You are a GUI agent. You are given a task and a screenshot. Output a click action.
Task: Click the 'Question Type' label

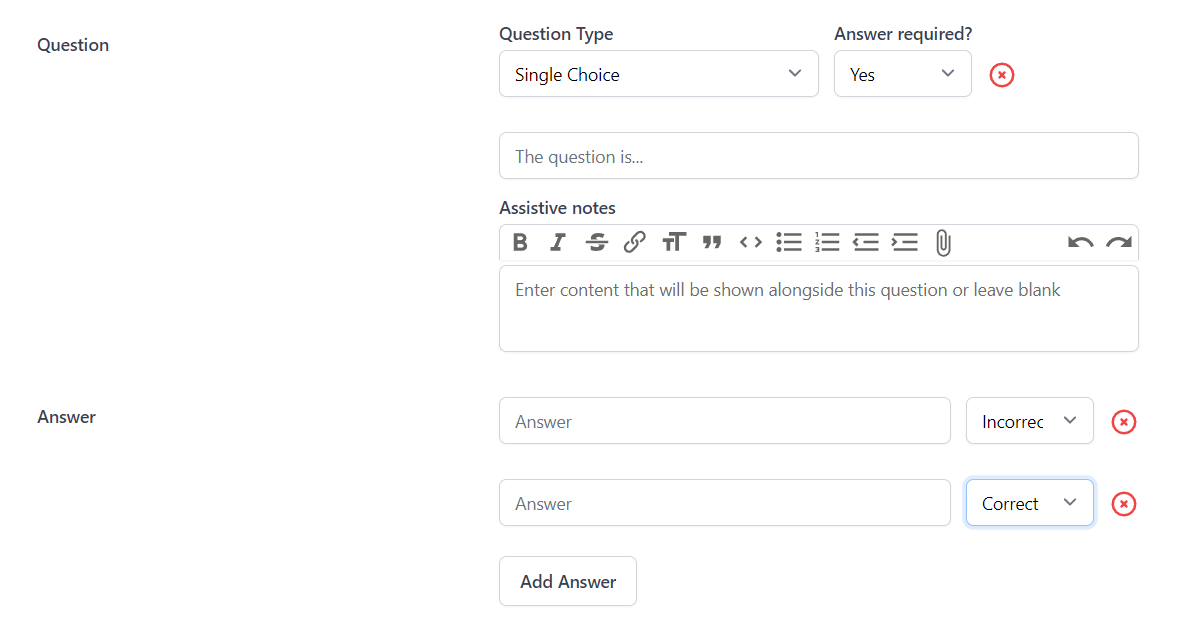(556, 35)
